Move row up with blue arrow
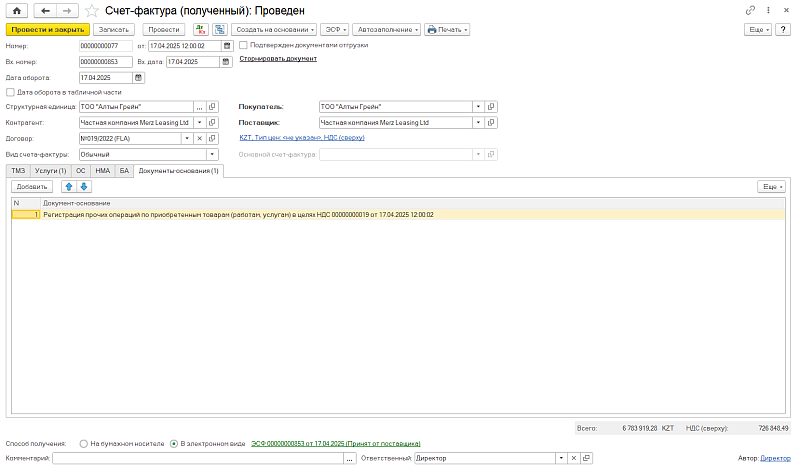This screenshot has height=470, width=800. point(69,187)
